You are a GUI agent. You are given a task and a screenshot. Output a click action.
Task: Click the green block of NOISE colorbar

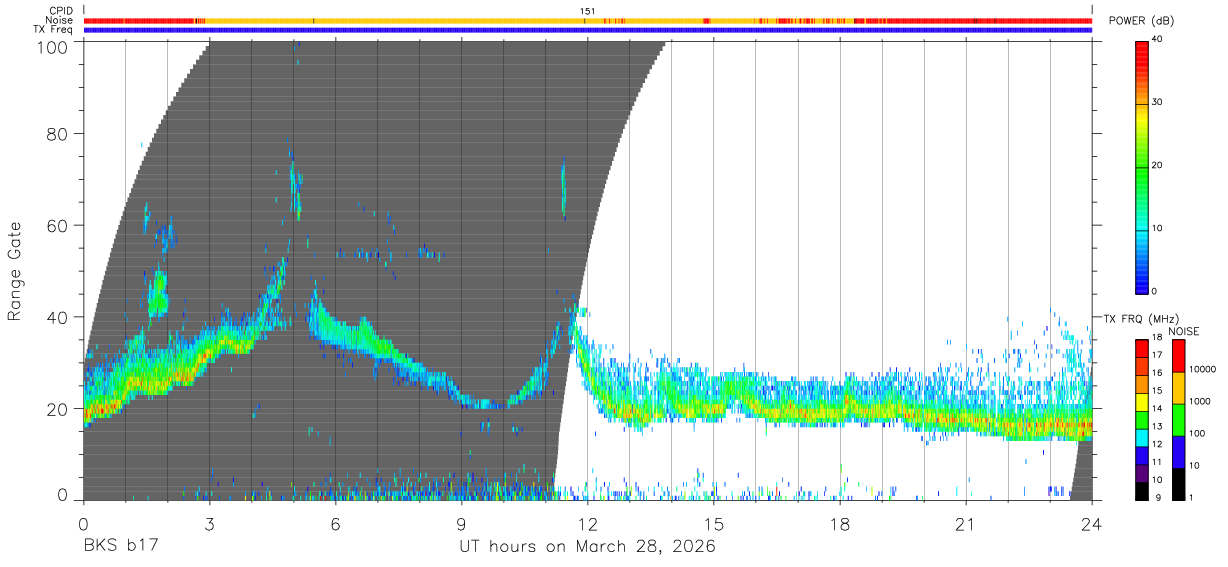(1178, 420)
